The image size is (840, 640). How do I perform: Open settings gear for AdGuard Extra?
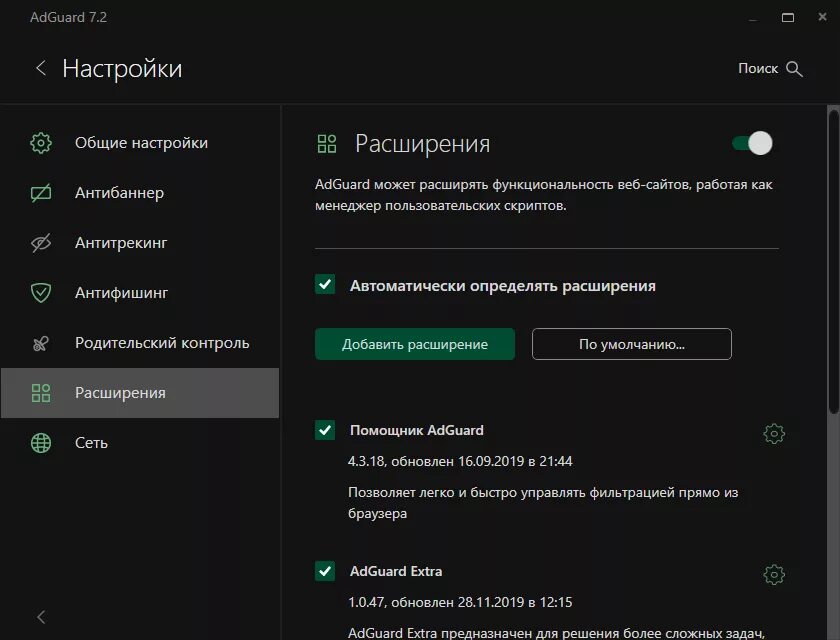coord(774,575)
